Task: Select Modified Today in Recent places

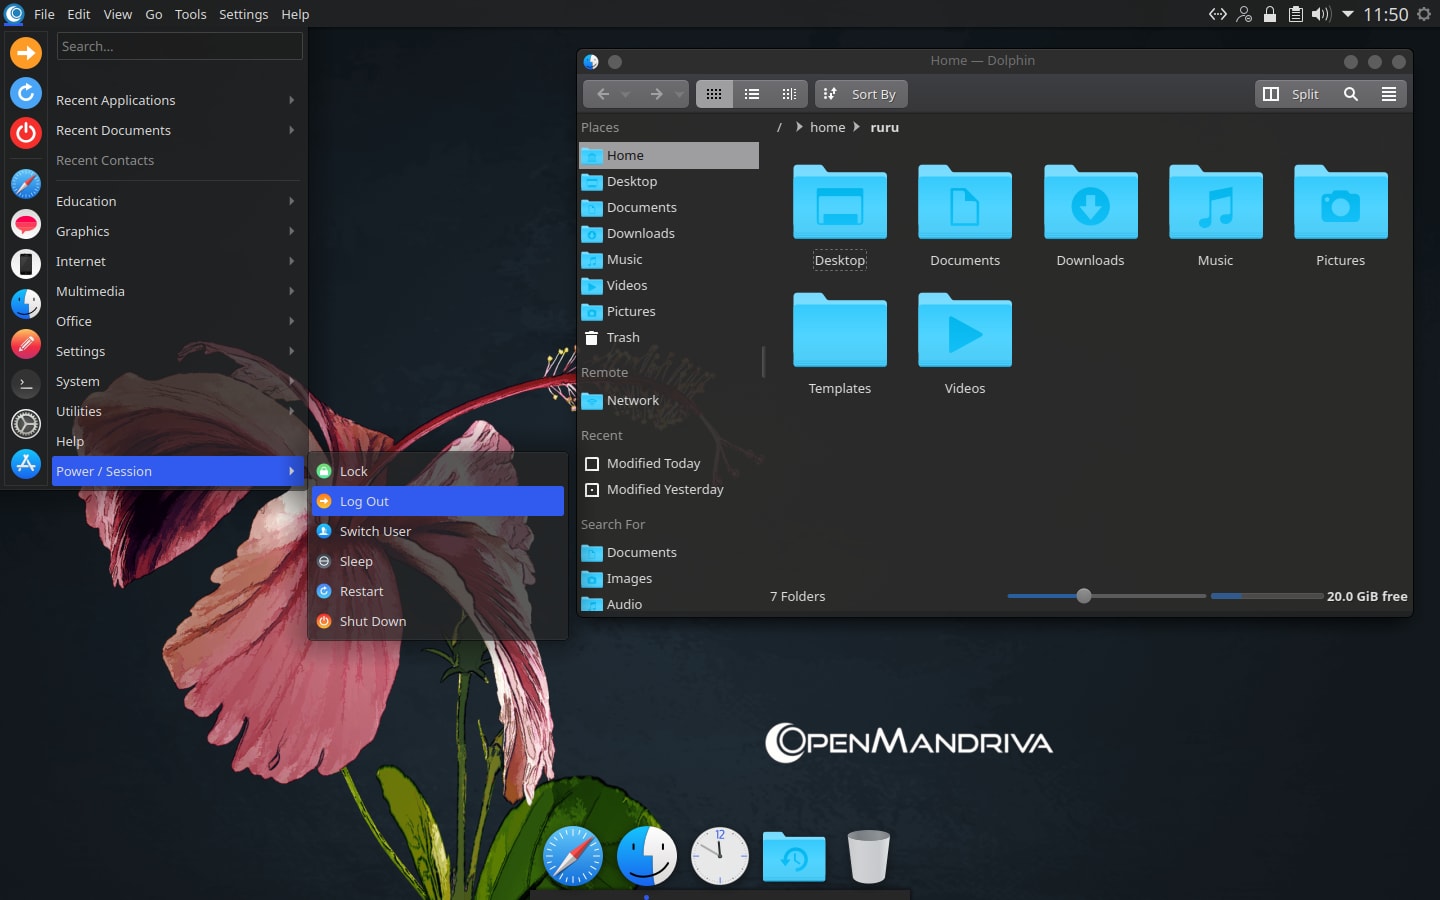Action: pos(653,463)
